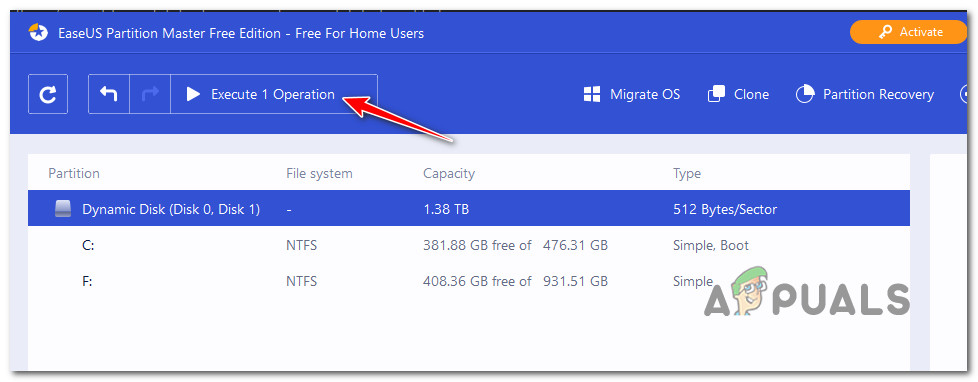The image size is (978, 382).
Task: Open Migrate OS tool
Action: click(632, 94)
